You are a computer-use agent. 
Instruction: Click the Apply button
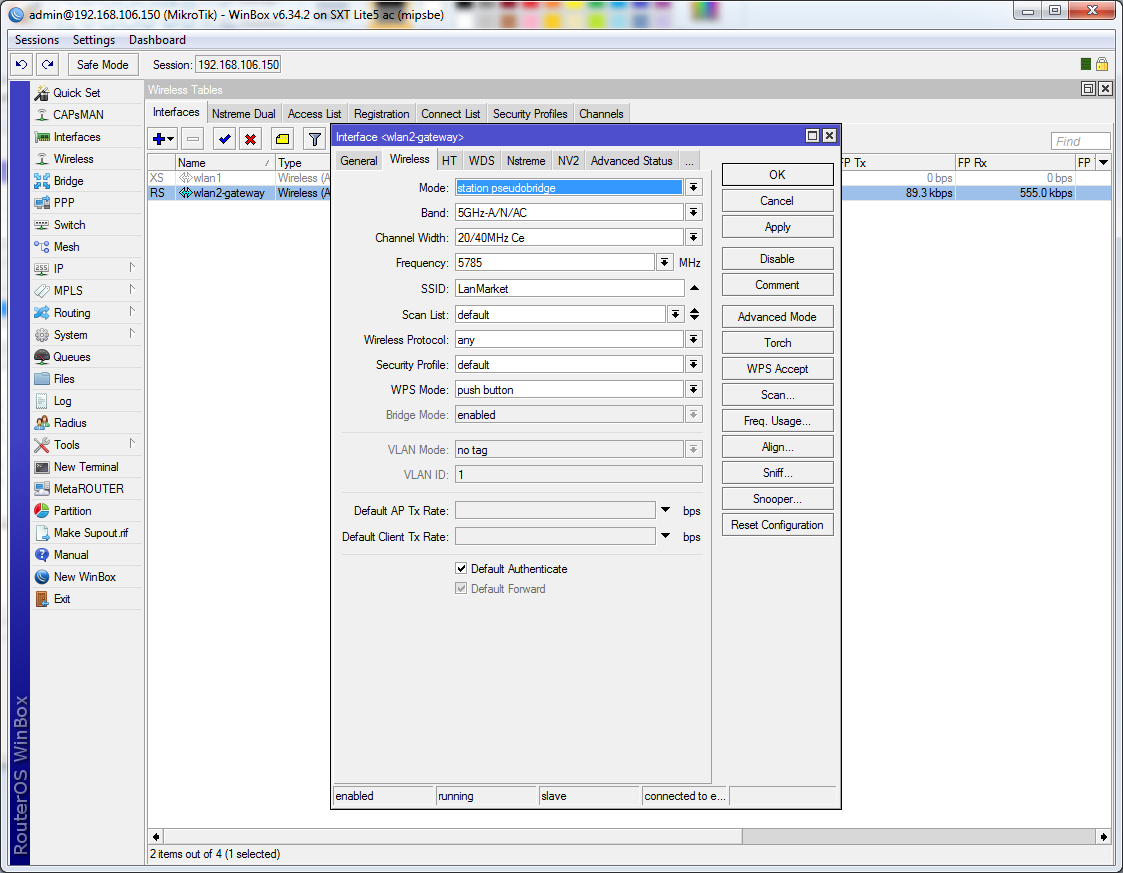tap(777, 227)
